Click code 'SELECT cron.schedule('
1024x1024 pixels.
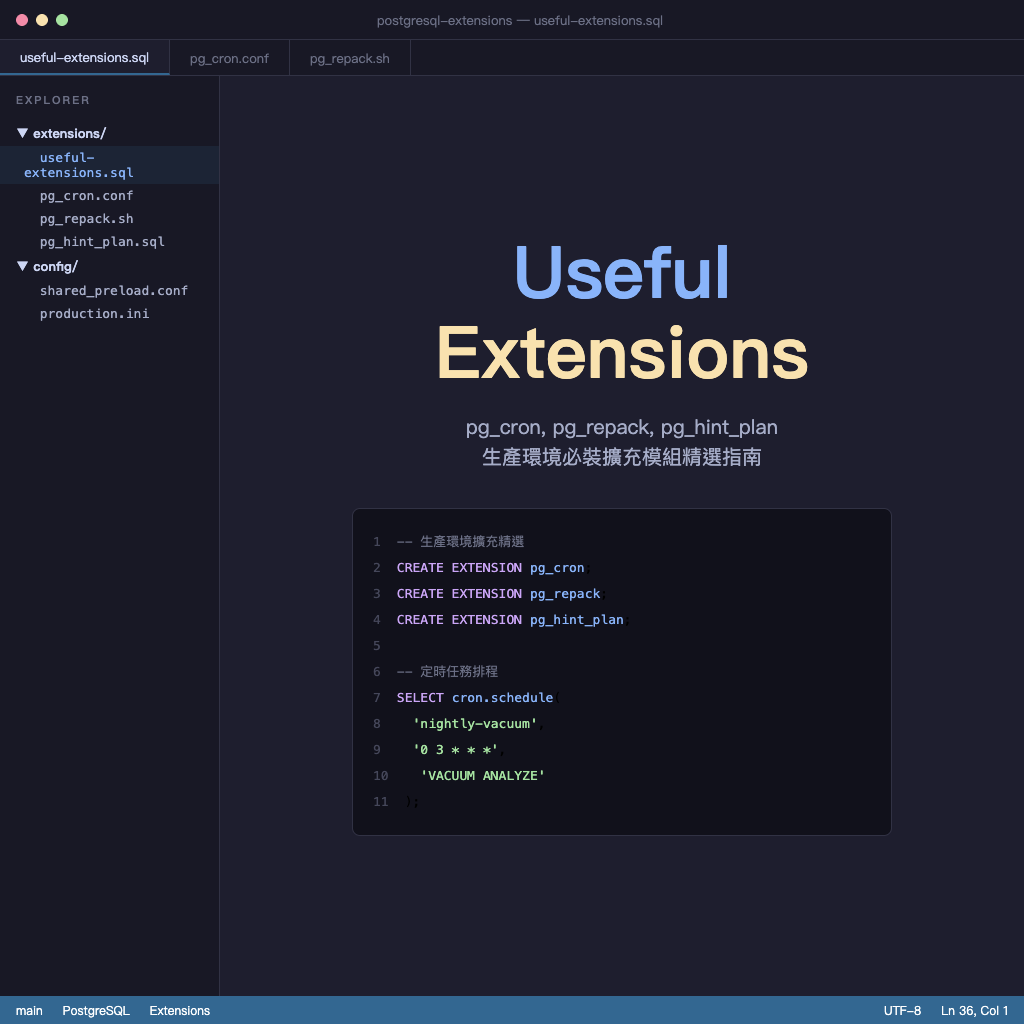478,697
